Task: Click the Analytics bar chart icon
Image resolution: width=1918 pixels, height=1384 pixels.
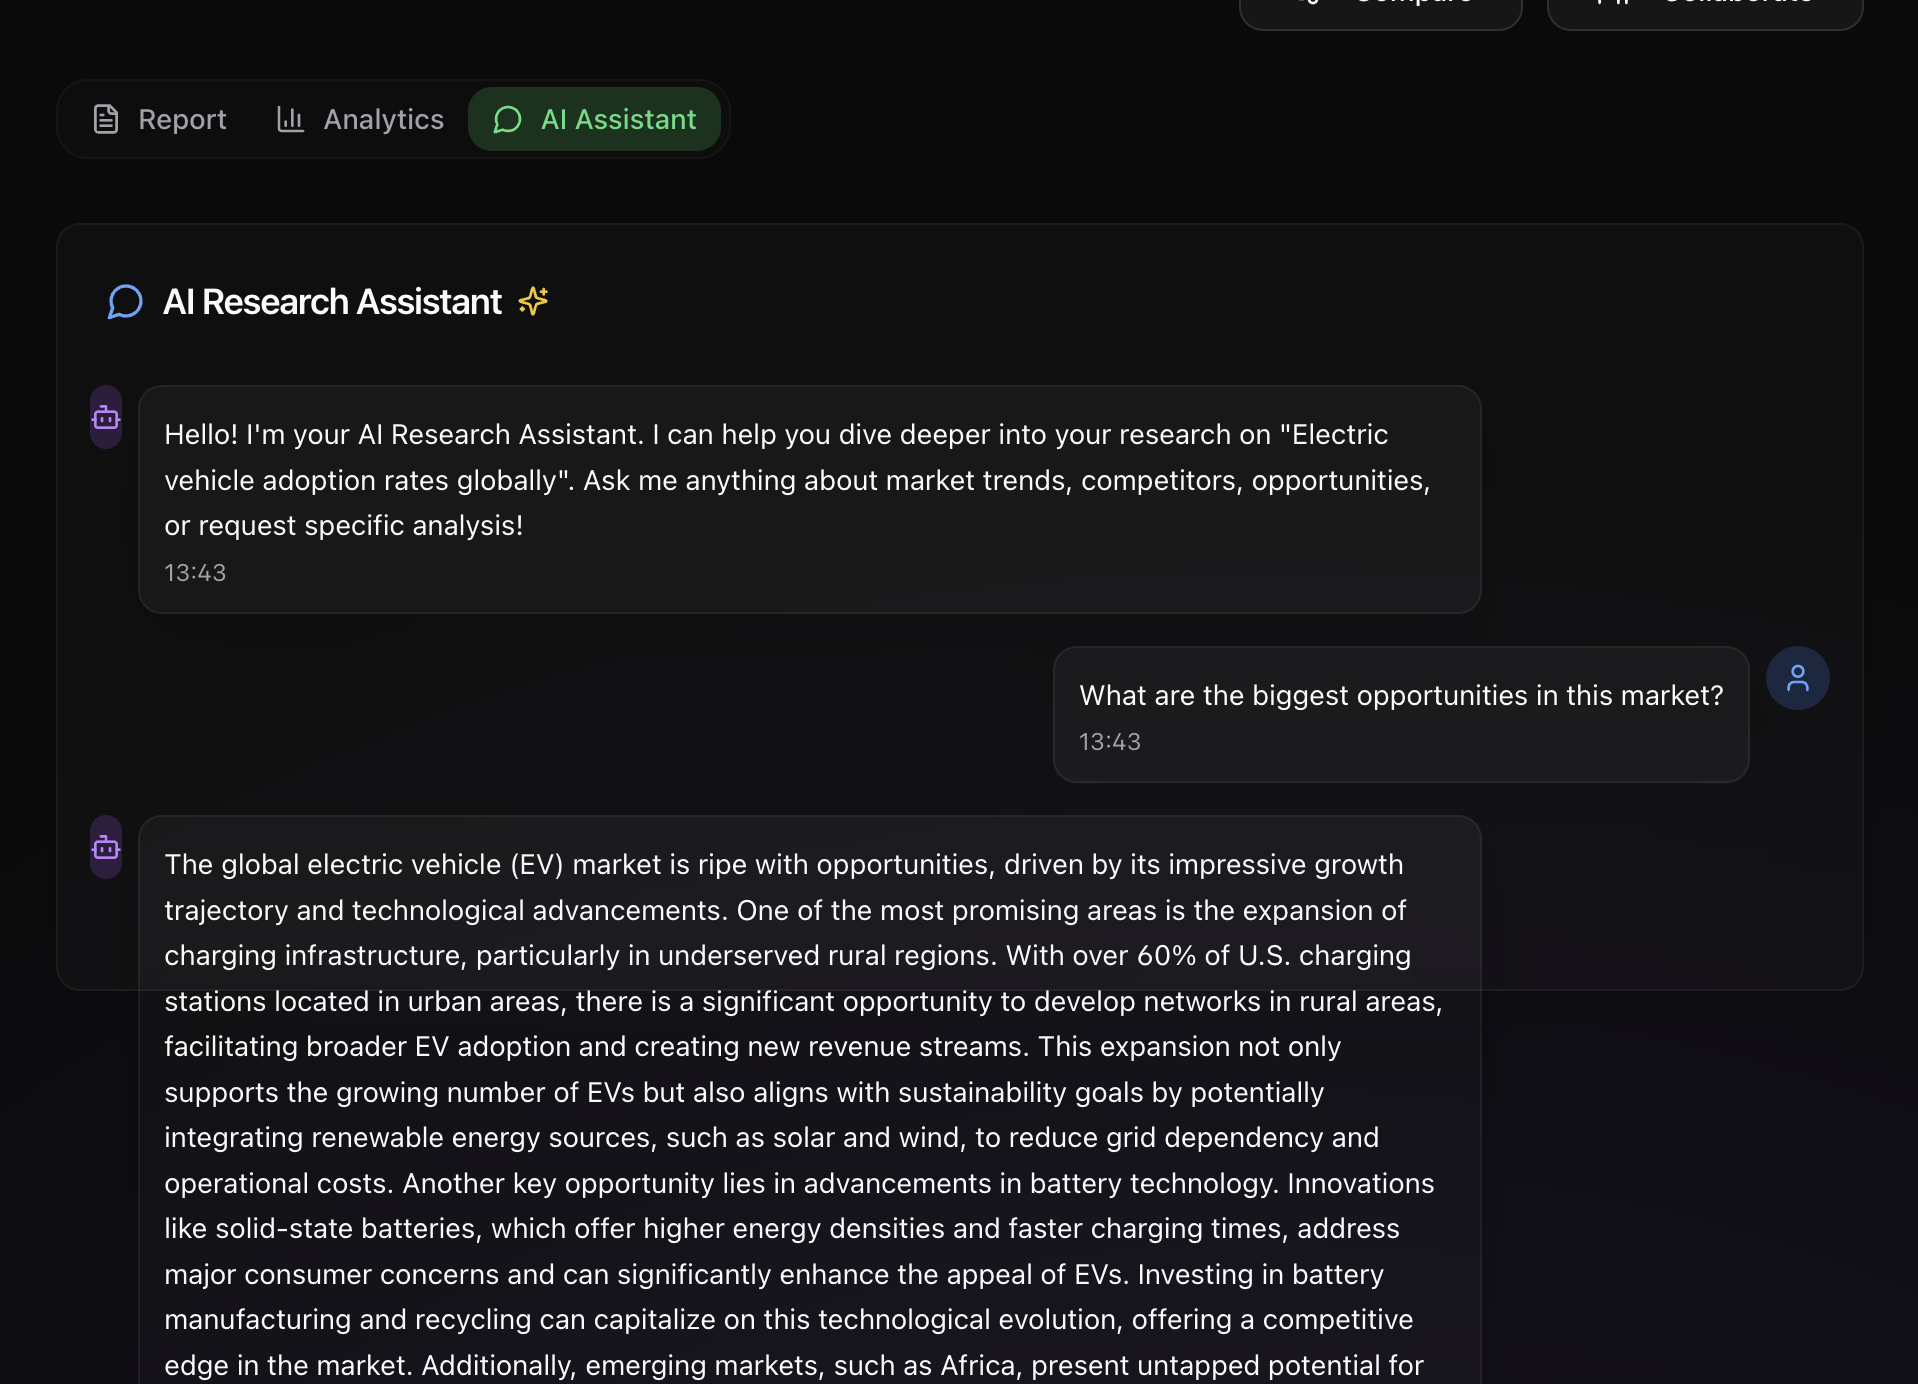Action: pos(290,120)
